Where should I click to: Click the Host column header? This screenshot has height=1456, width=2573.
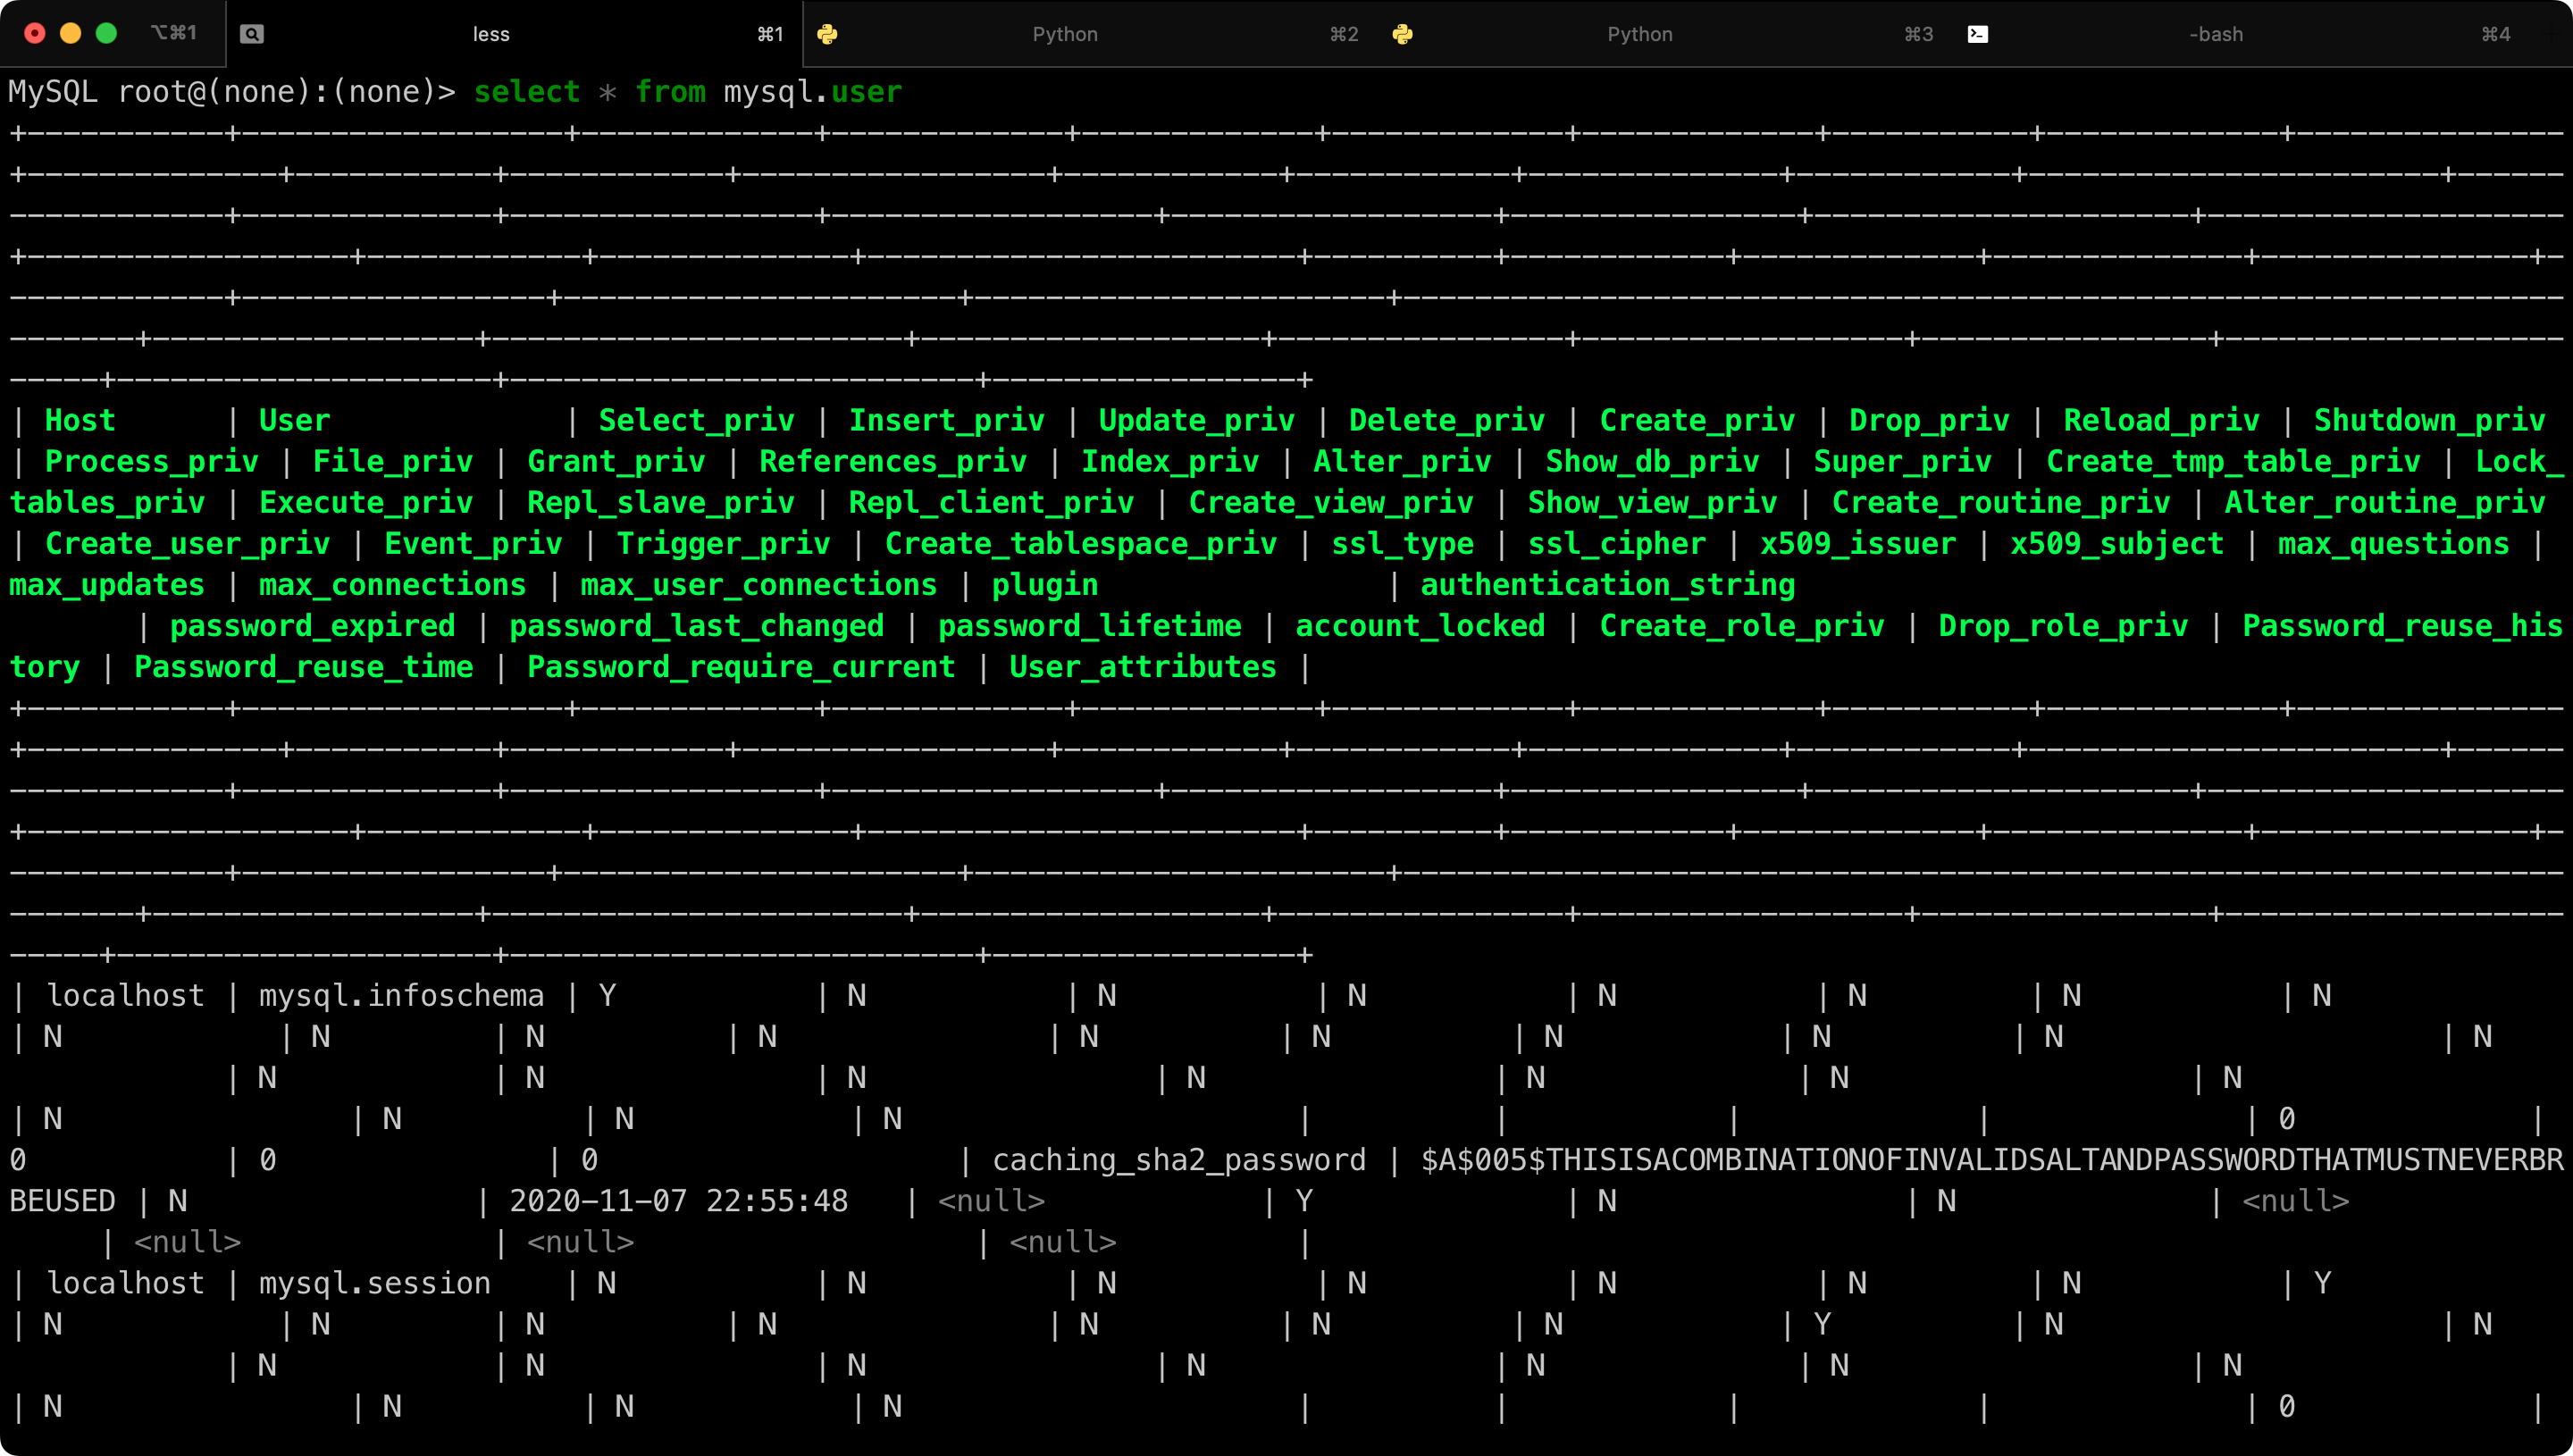(x=80, y=420)
